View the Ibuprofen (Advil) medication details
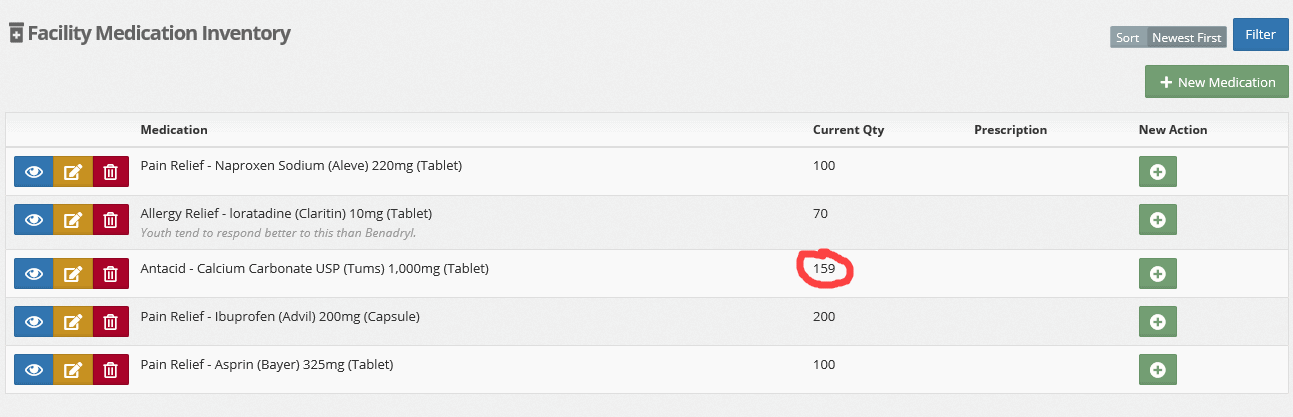 tap(34, 321)
